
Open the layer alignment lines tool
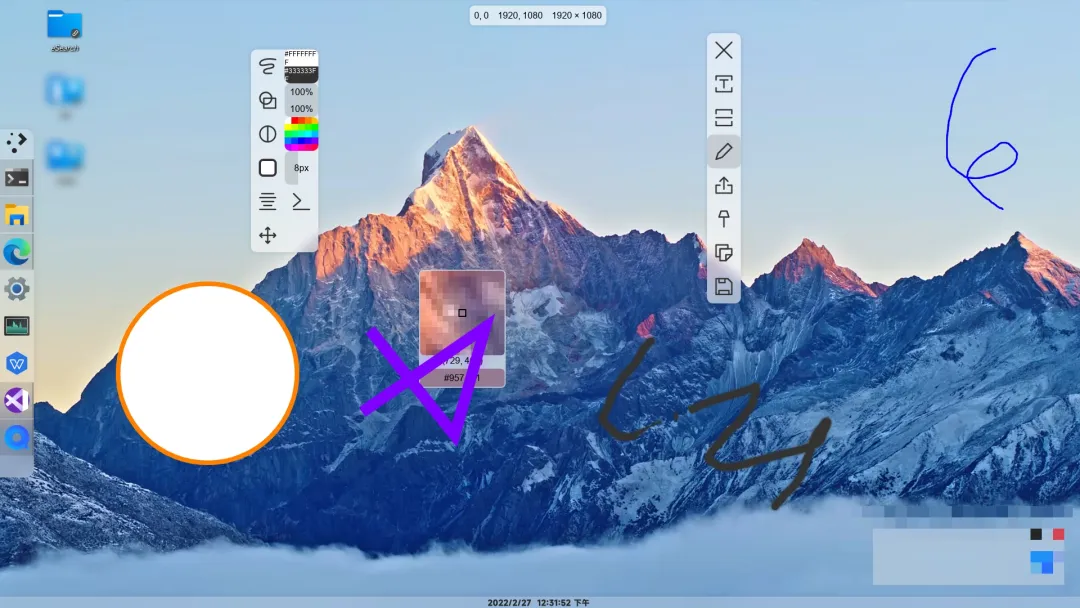267,202
